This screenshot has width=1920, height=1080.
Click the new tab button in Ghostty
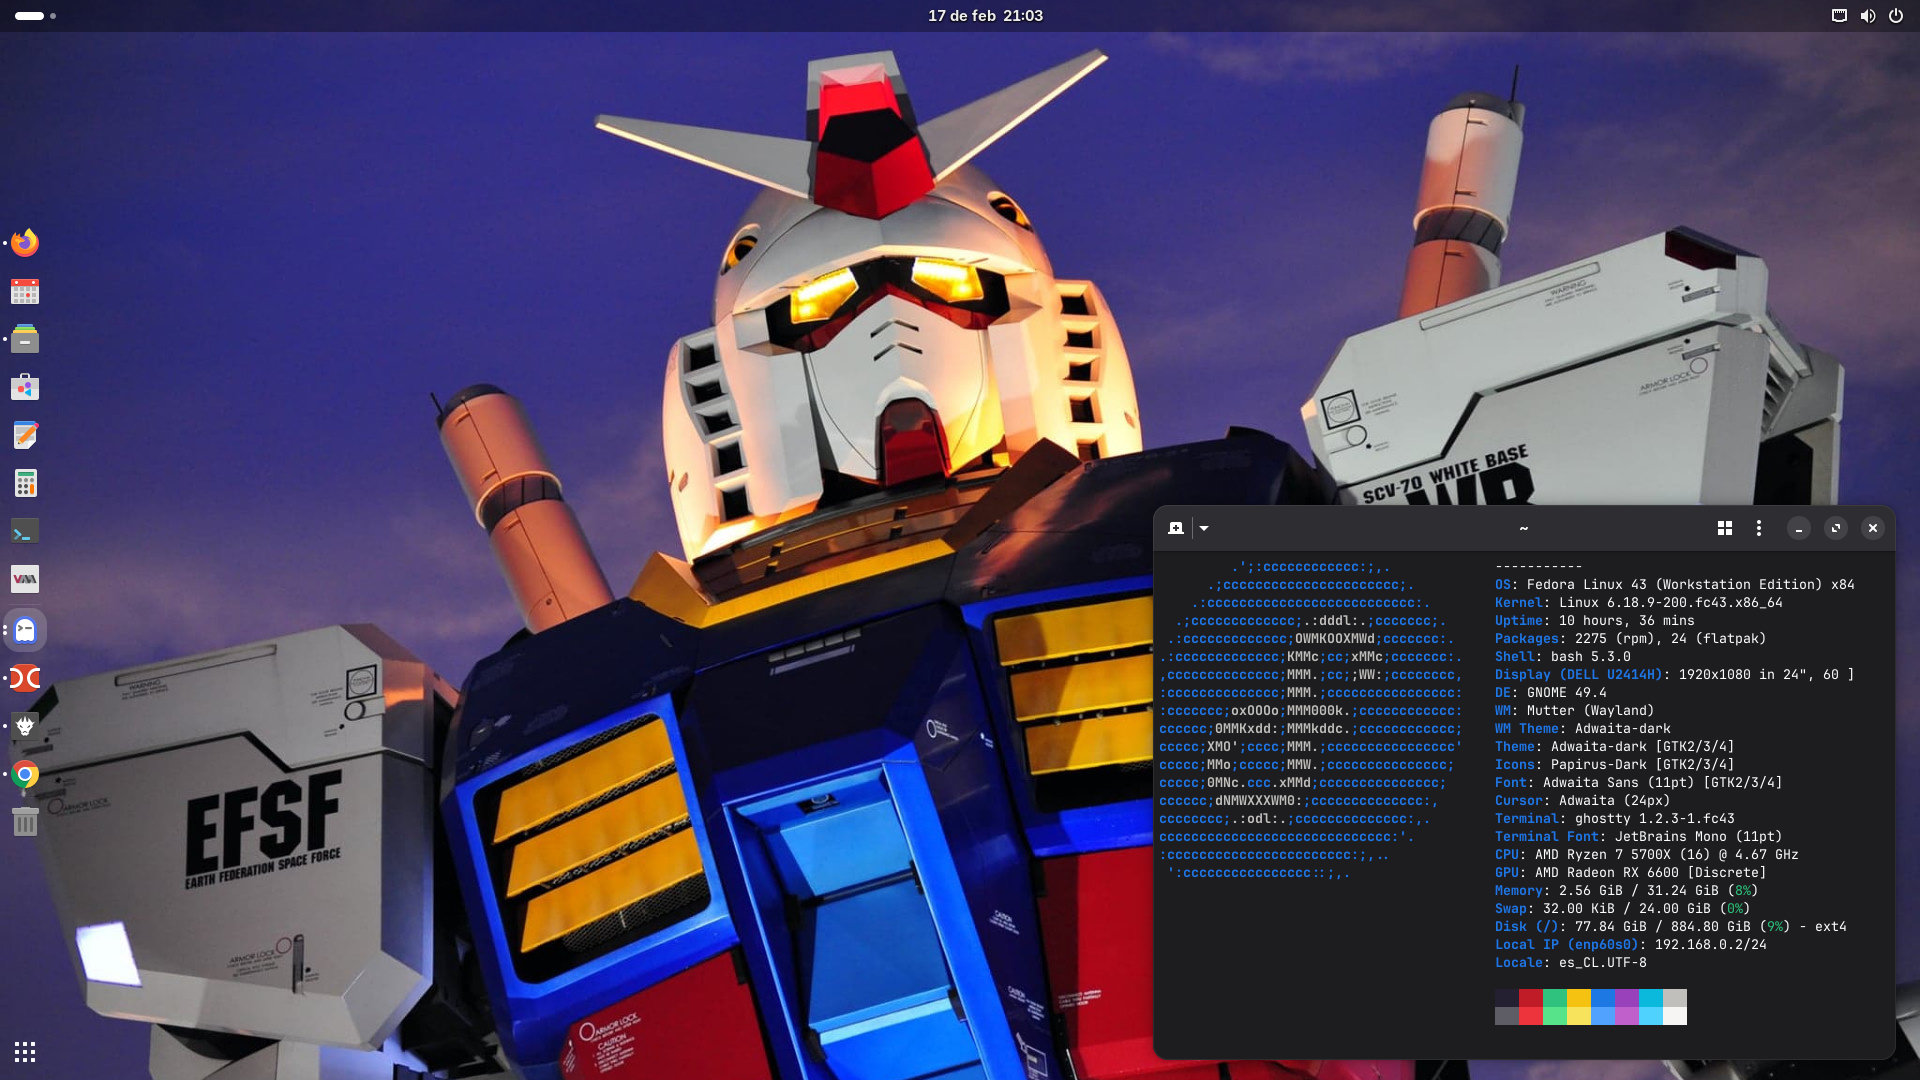pyautogui.click(x=1177, y=528)
